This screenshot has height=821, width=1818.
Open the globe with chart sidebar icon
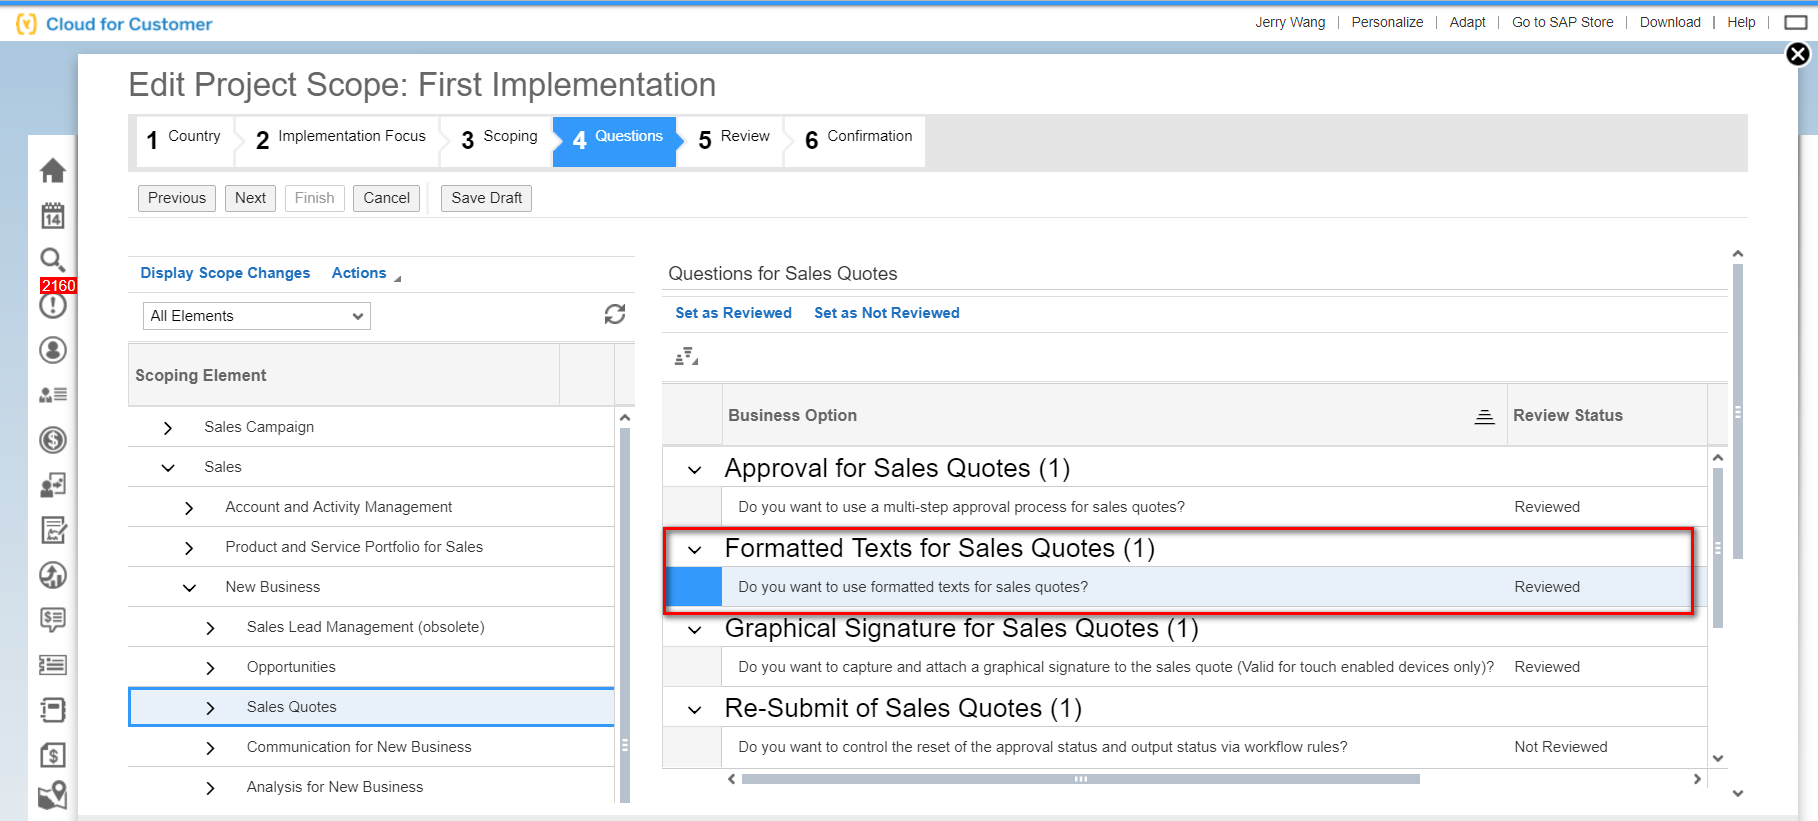pyautogui.click(x=53, y=575)
